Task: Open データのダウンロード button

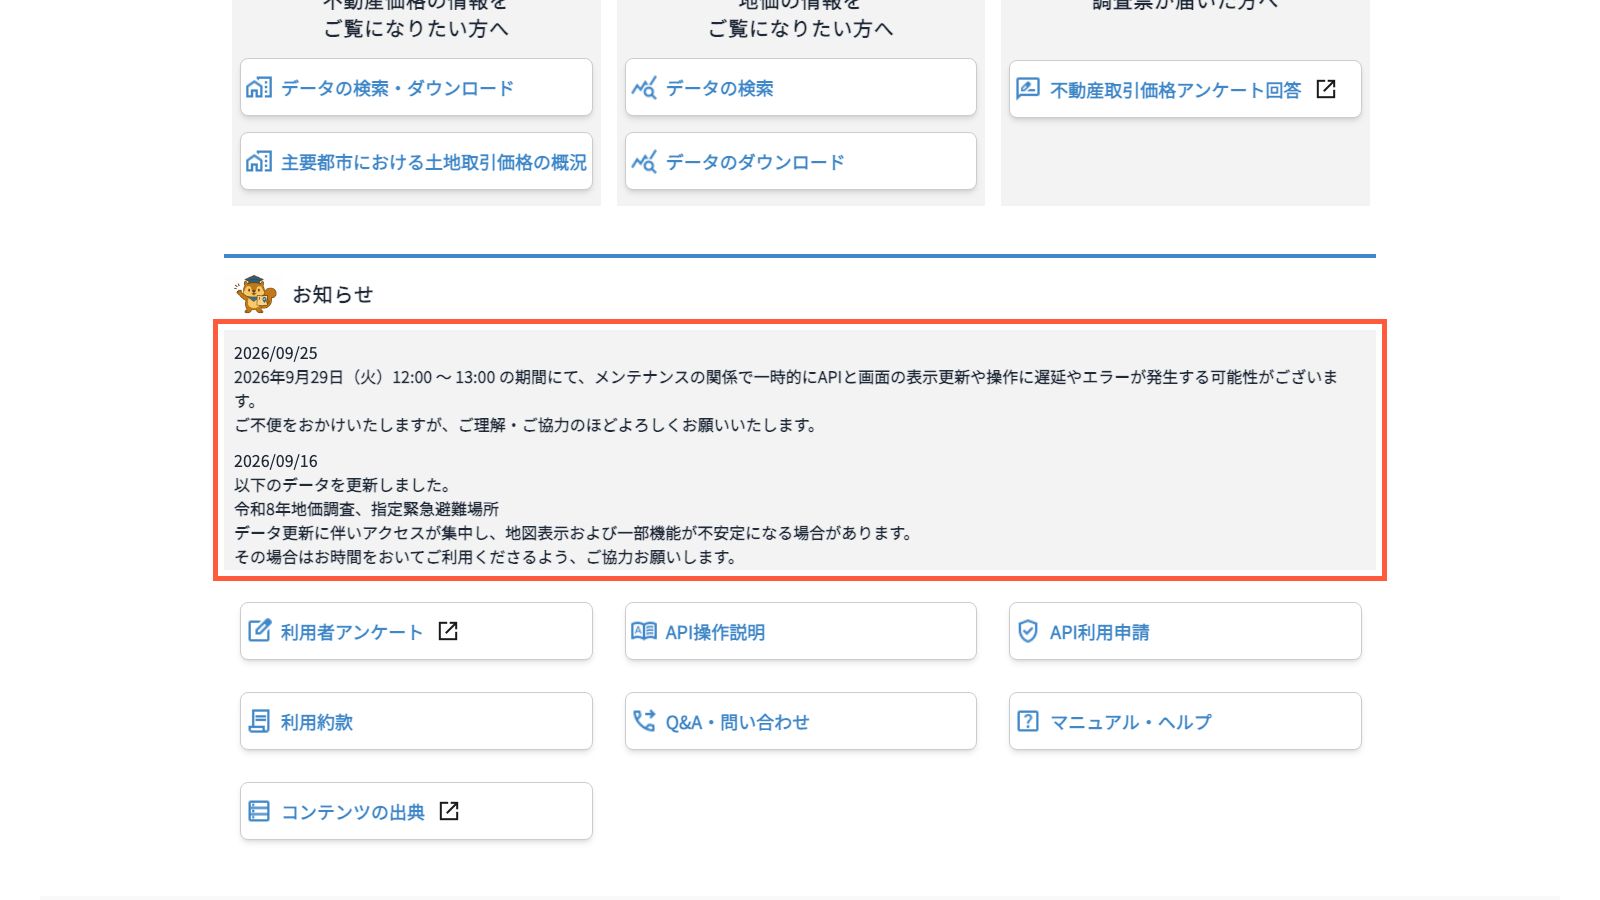Action: tap(800, 162)
